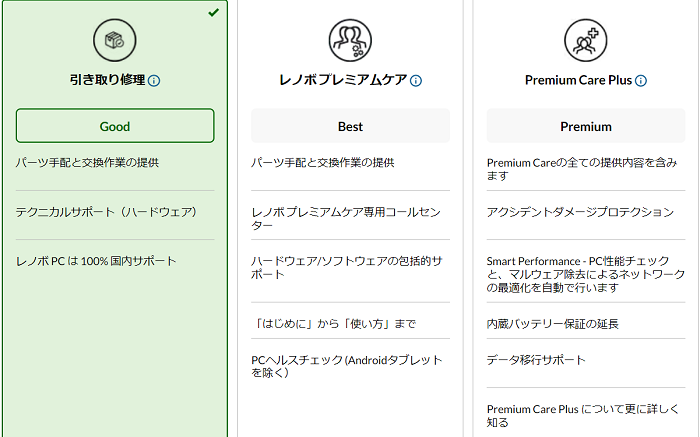Click アクシデントダメージプロテクション feature text
This screenshot has height=437, width=700.
tap(580, 212)
